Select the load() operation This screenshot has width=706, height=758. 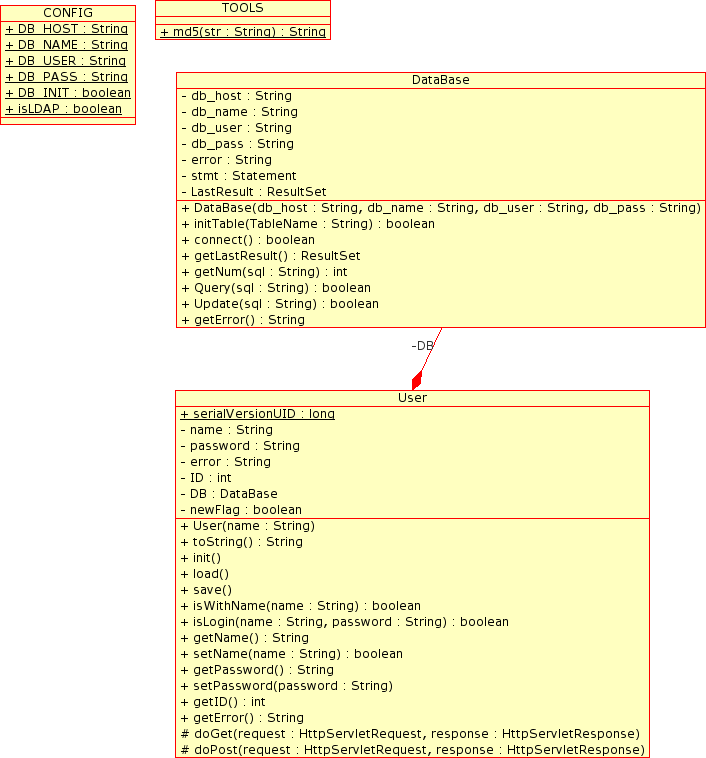coord(205,574)
